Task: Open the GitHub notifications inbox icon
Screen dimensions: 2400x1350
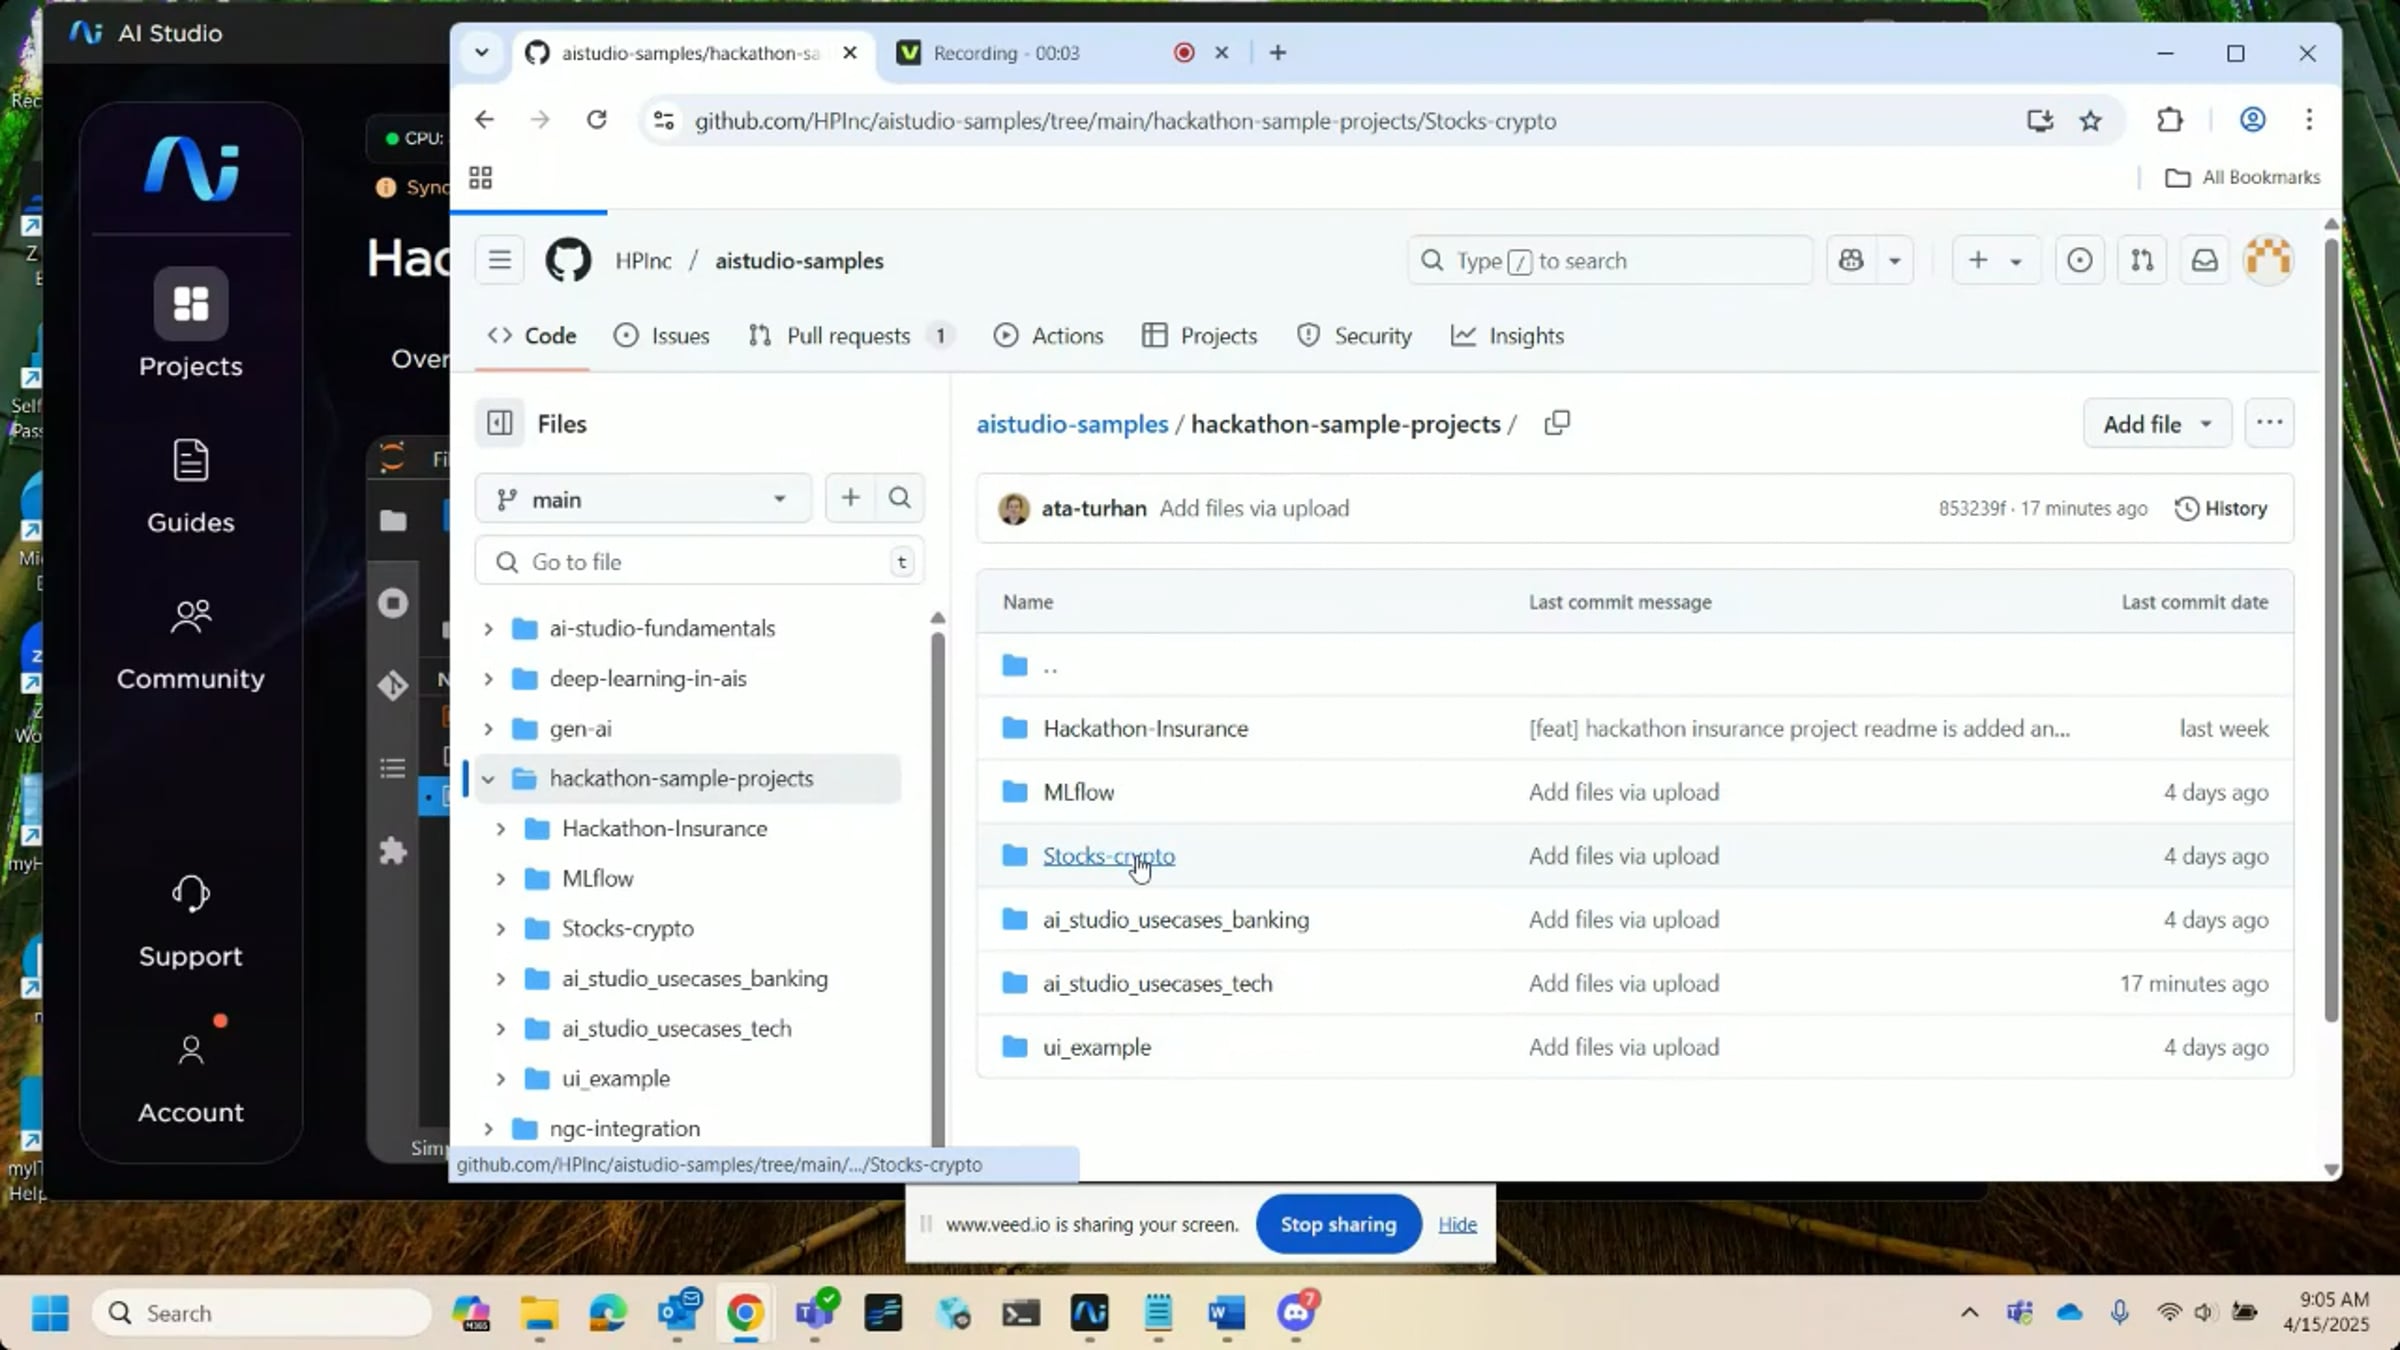Action: (2205, 261)
